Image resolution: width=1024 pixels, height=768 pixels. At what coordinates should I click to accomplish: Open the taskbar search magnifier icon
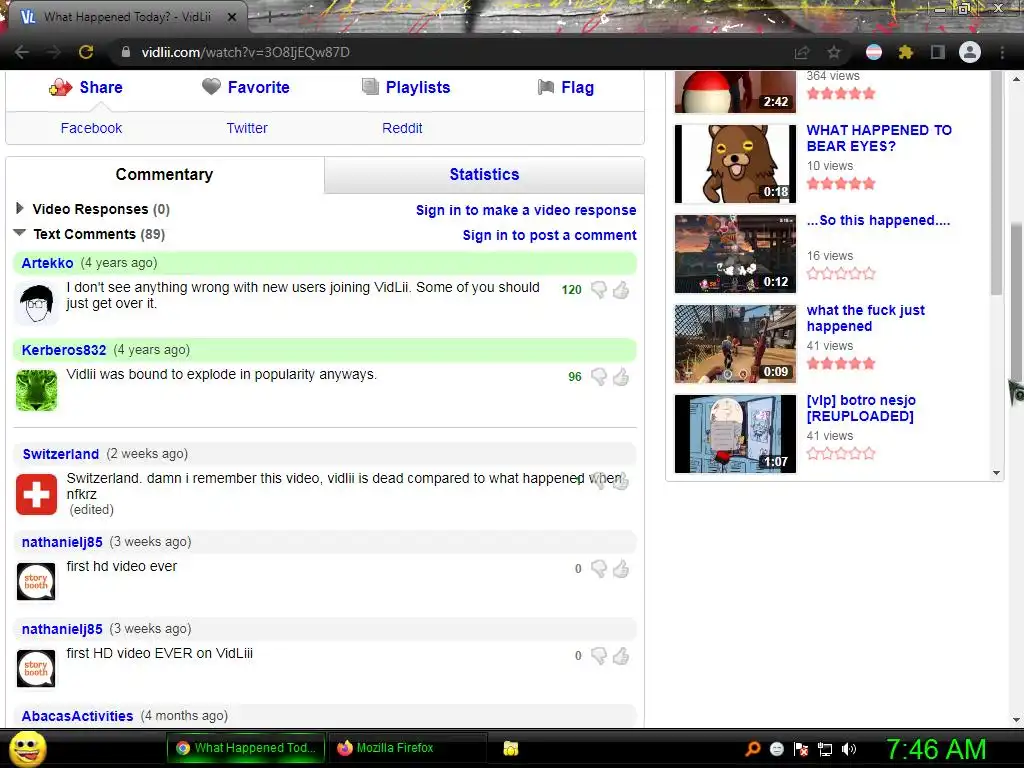pos(753,749)
